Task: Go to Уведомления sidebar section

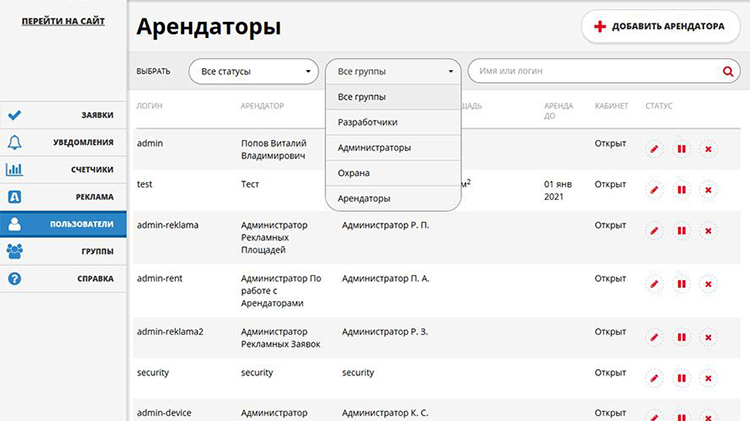Action: pyautogui.click(x=64, y=142)
